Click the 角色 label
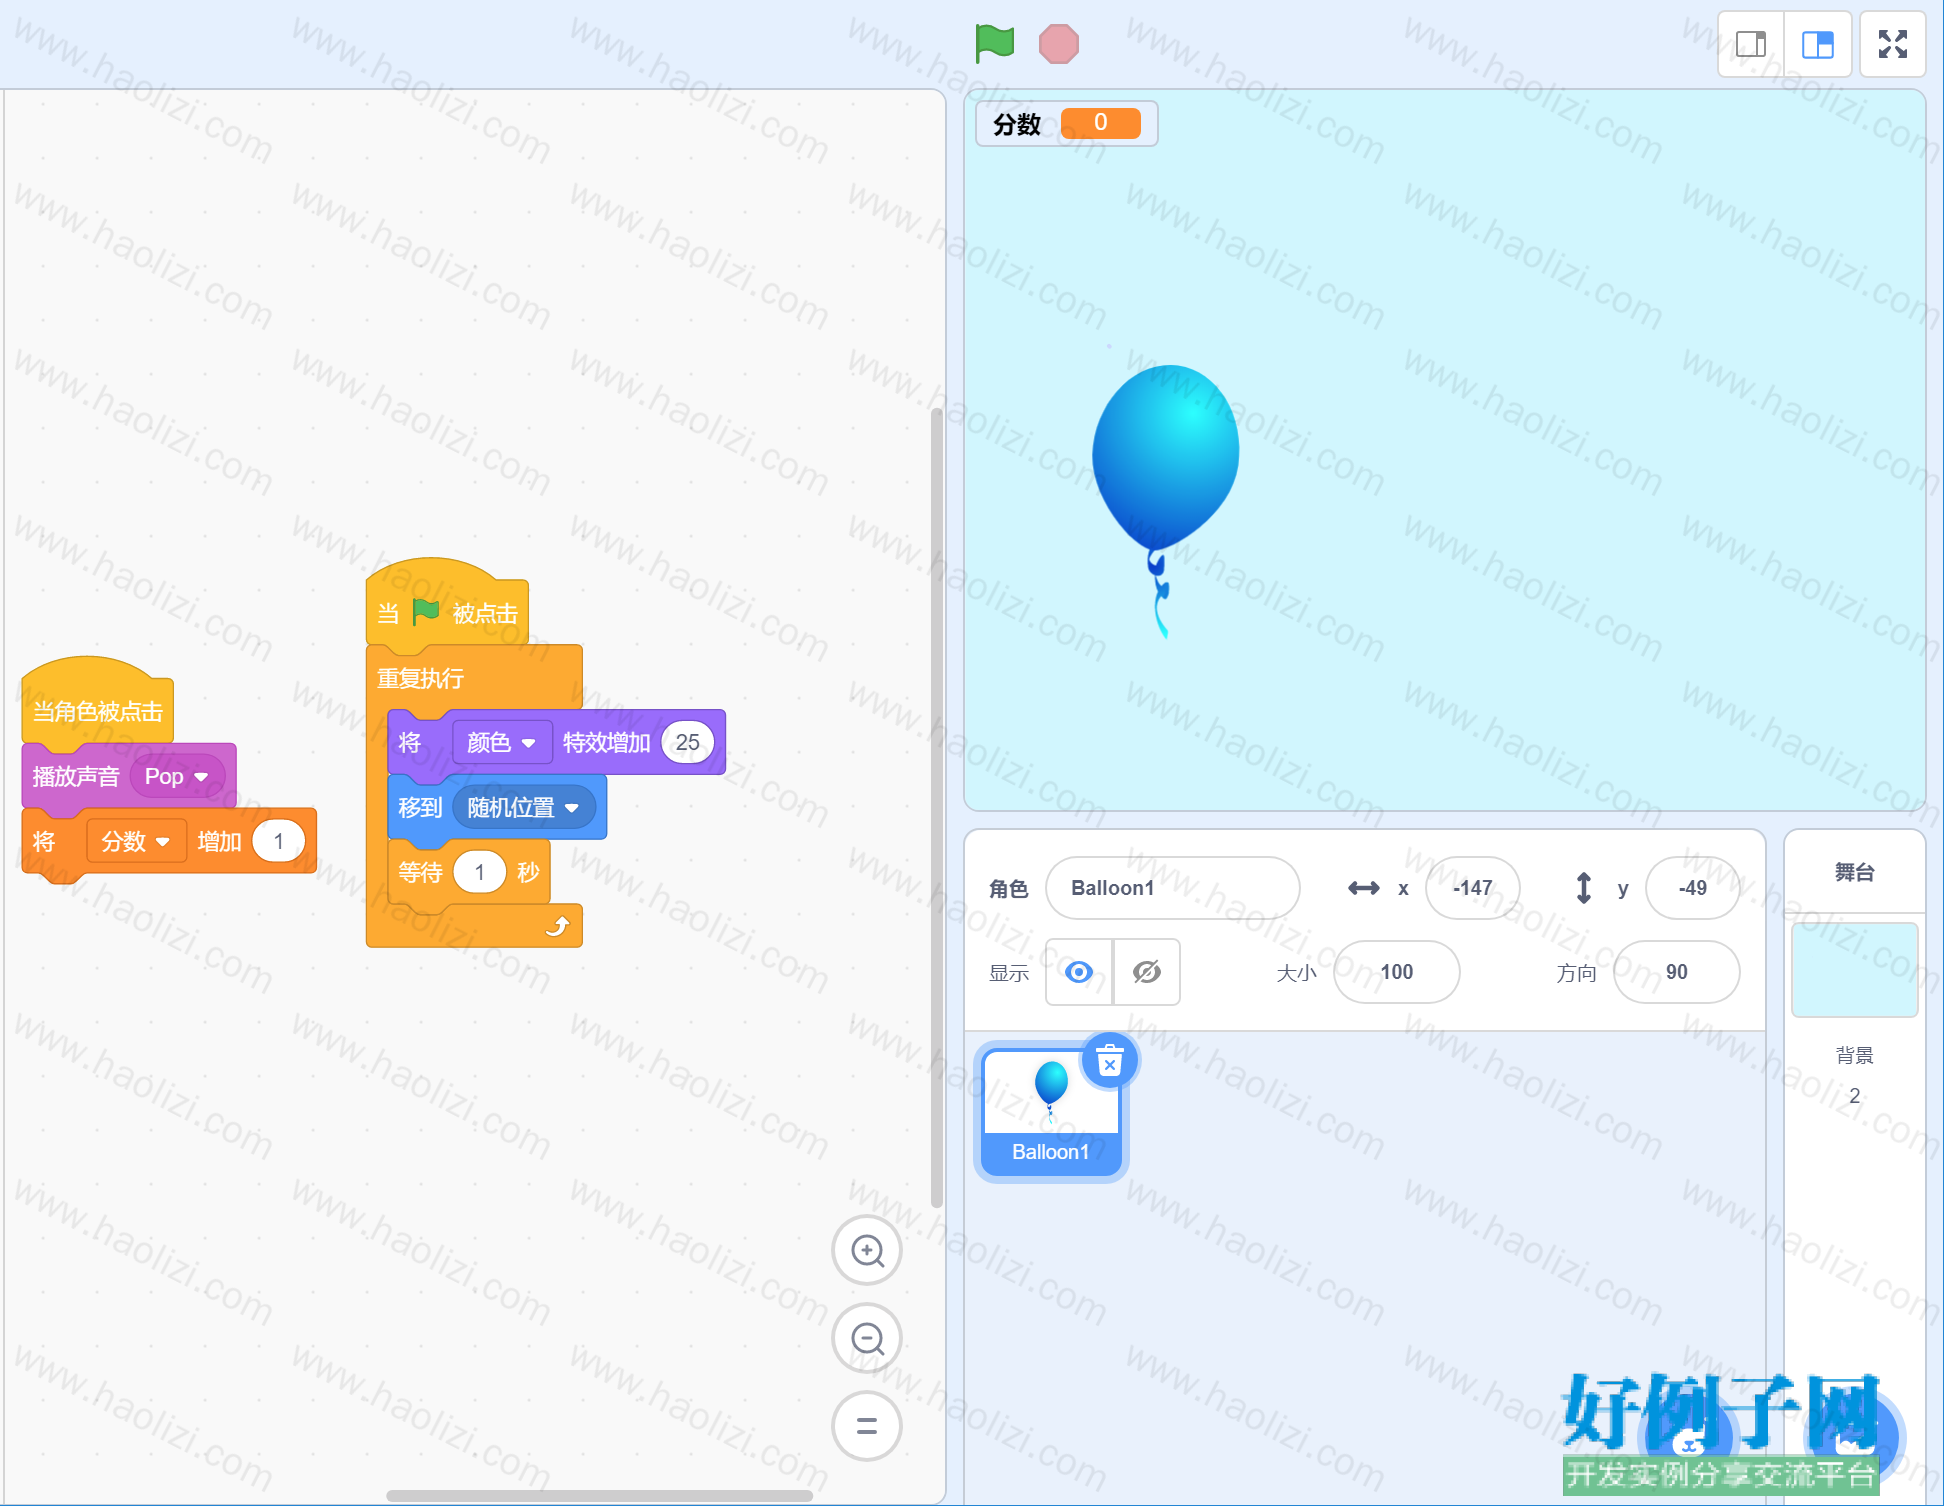This screenshot has height=1506, width=1944. (x=1009, y=889)
